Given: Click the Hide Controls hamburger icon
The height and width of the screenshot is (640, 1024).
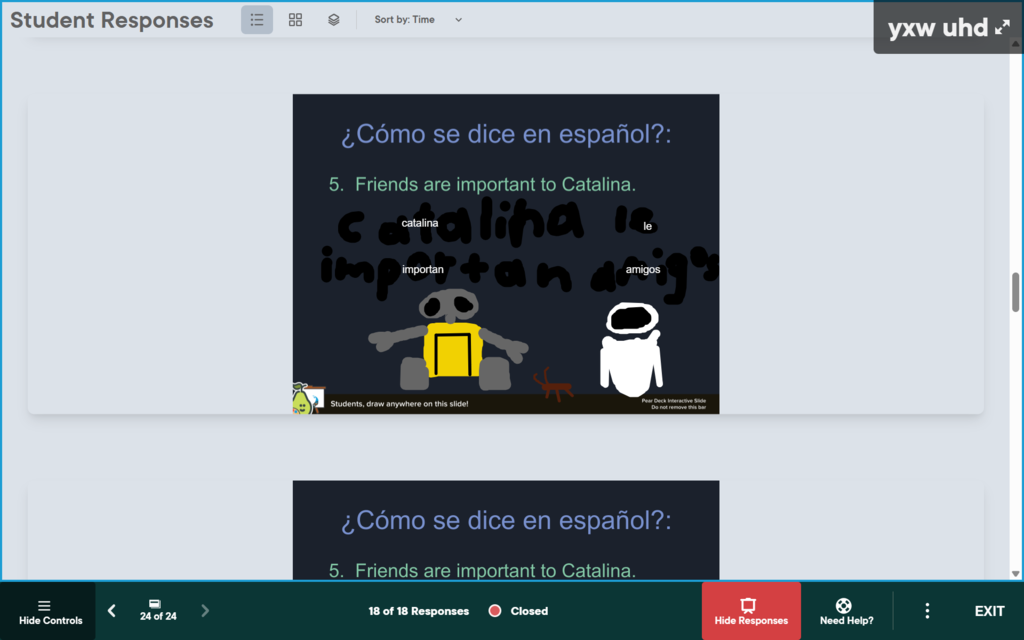Looking at the screenshot, I should 44,605.
